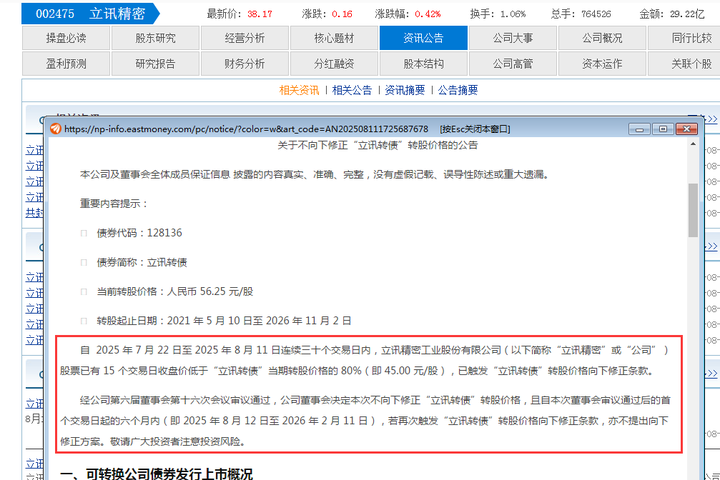
Task: Open the 同行比较 tab
Action: click(x=684, y=38)
